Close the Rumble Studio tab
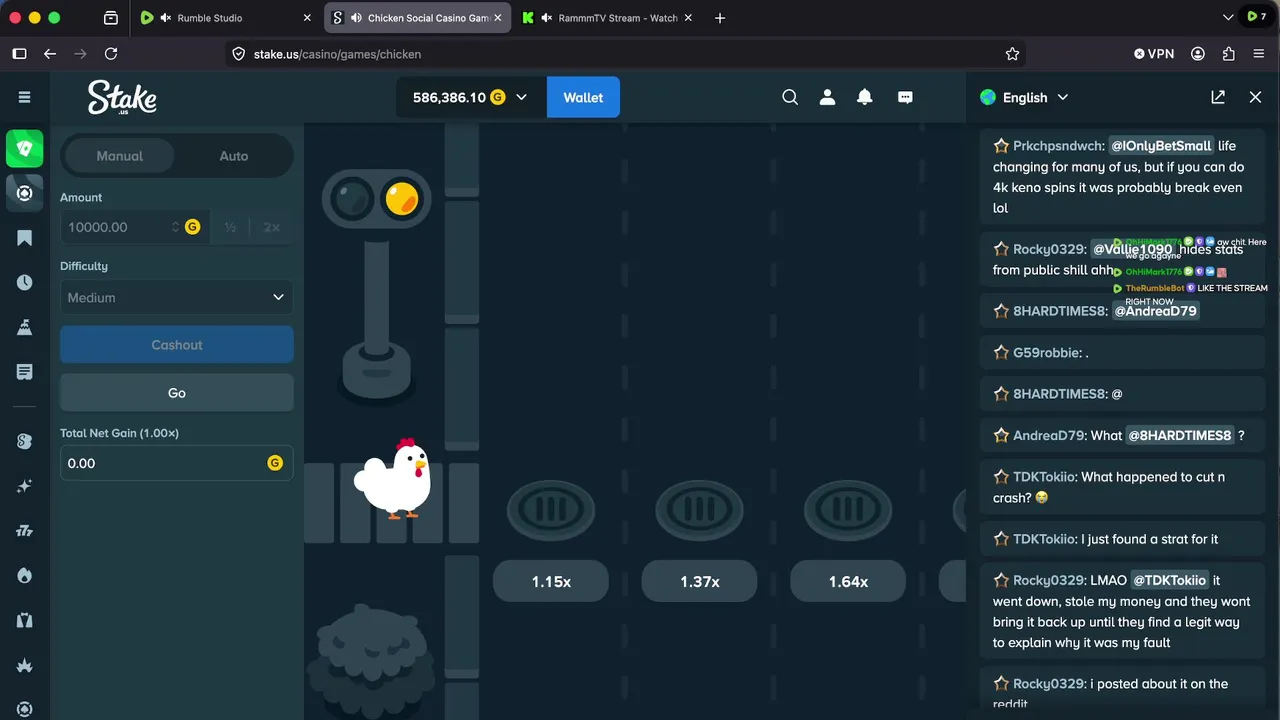The width and height of the screenshot is (1280, 720). [x=306, y=18]
